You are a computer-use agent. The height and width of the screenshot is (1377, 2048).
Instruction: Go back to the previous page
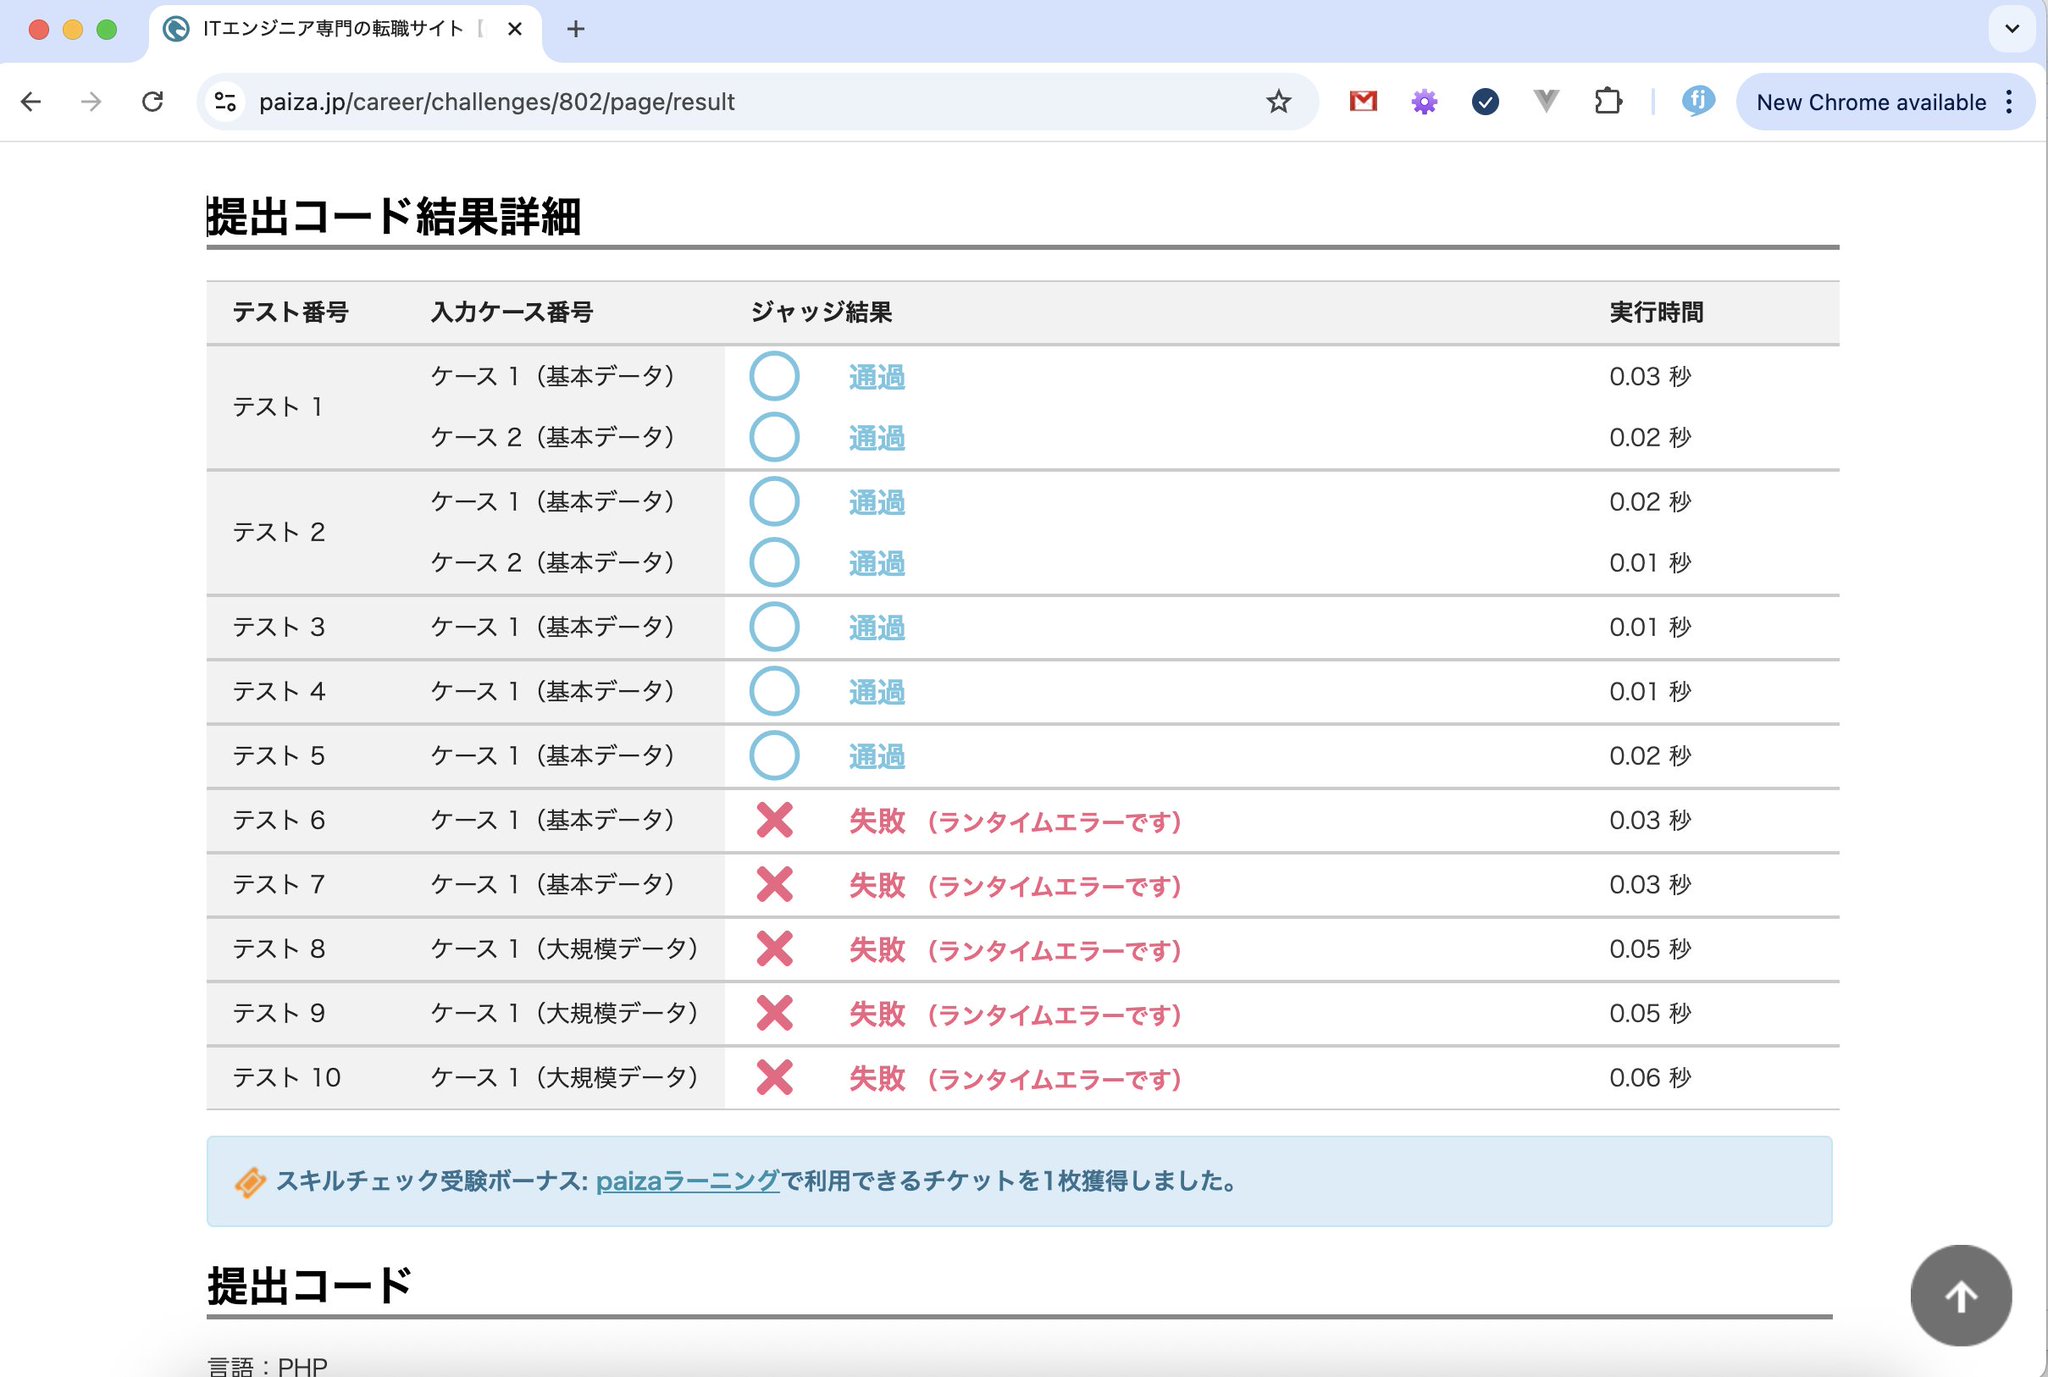pos(31,102)
